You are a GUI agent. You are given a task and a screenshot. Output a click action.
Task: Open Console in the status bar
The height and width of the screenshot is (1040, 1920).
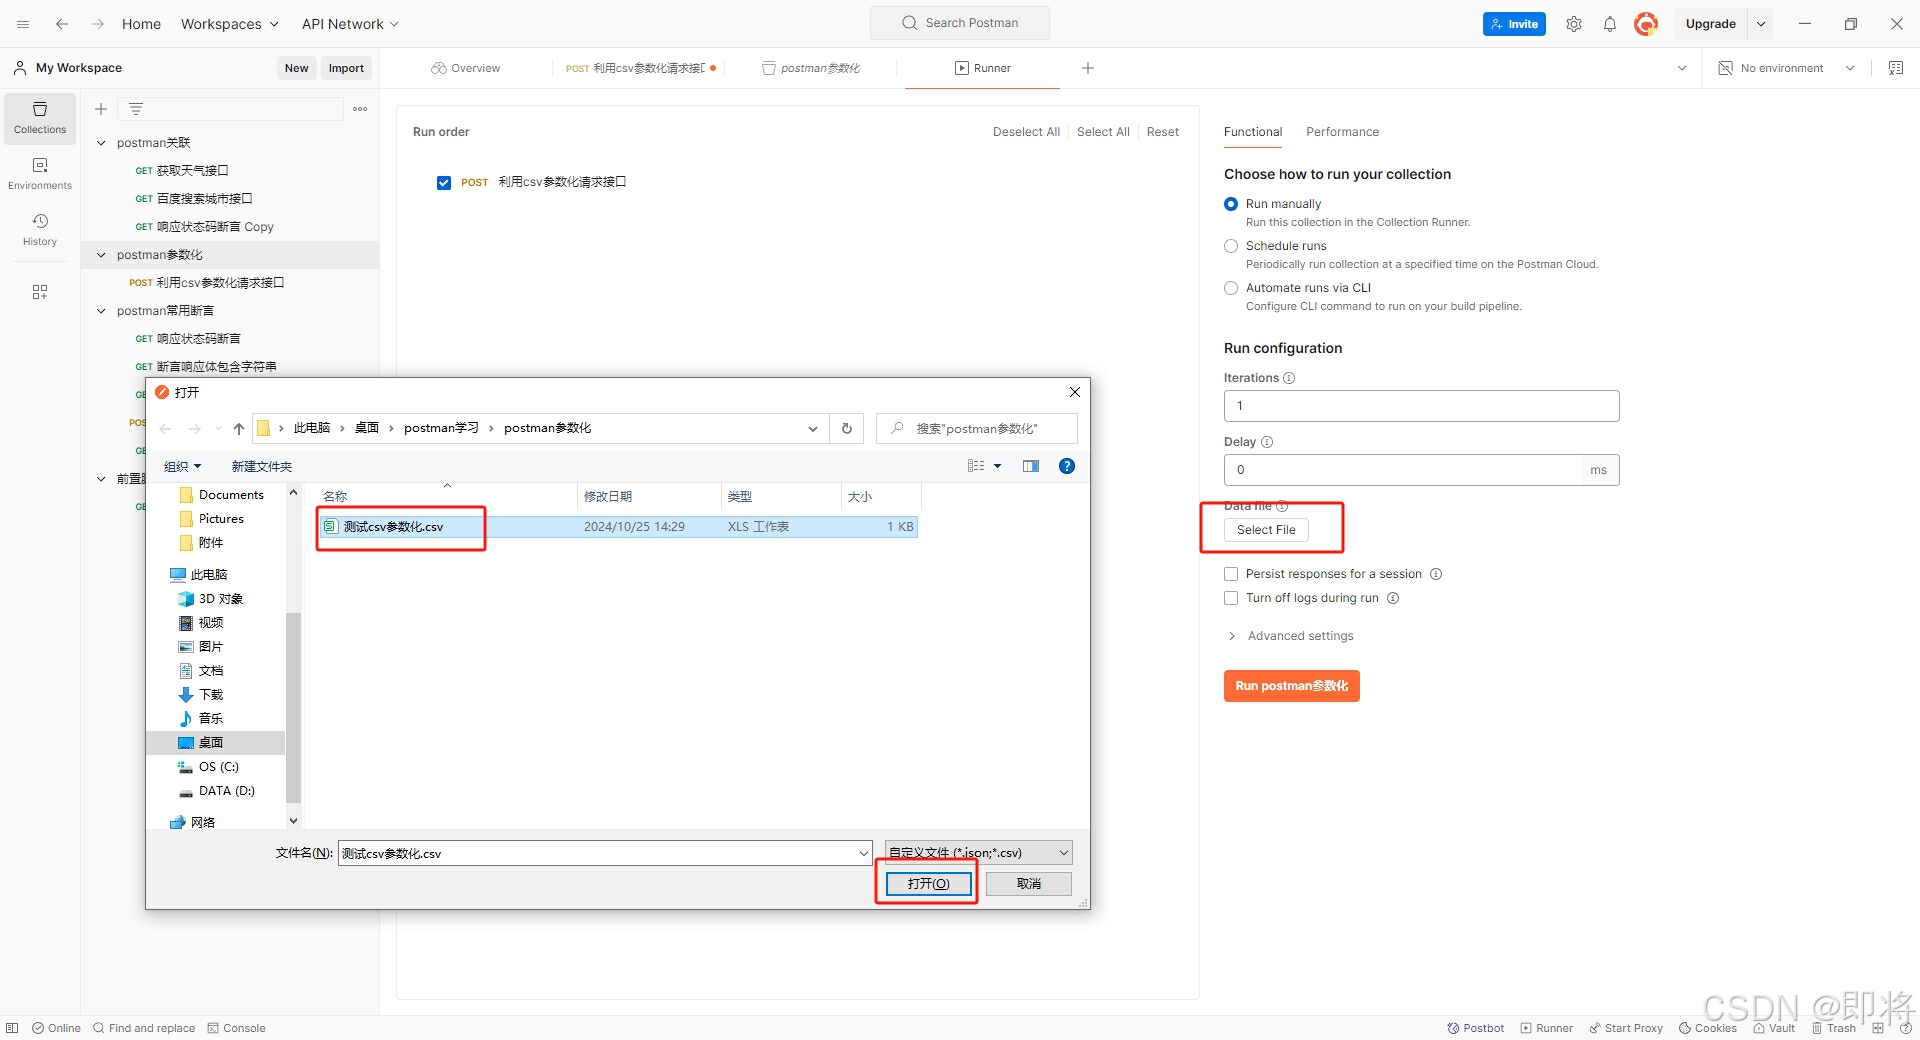(236, 1028)
